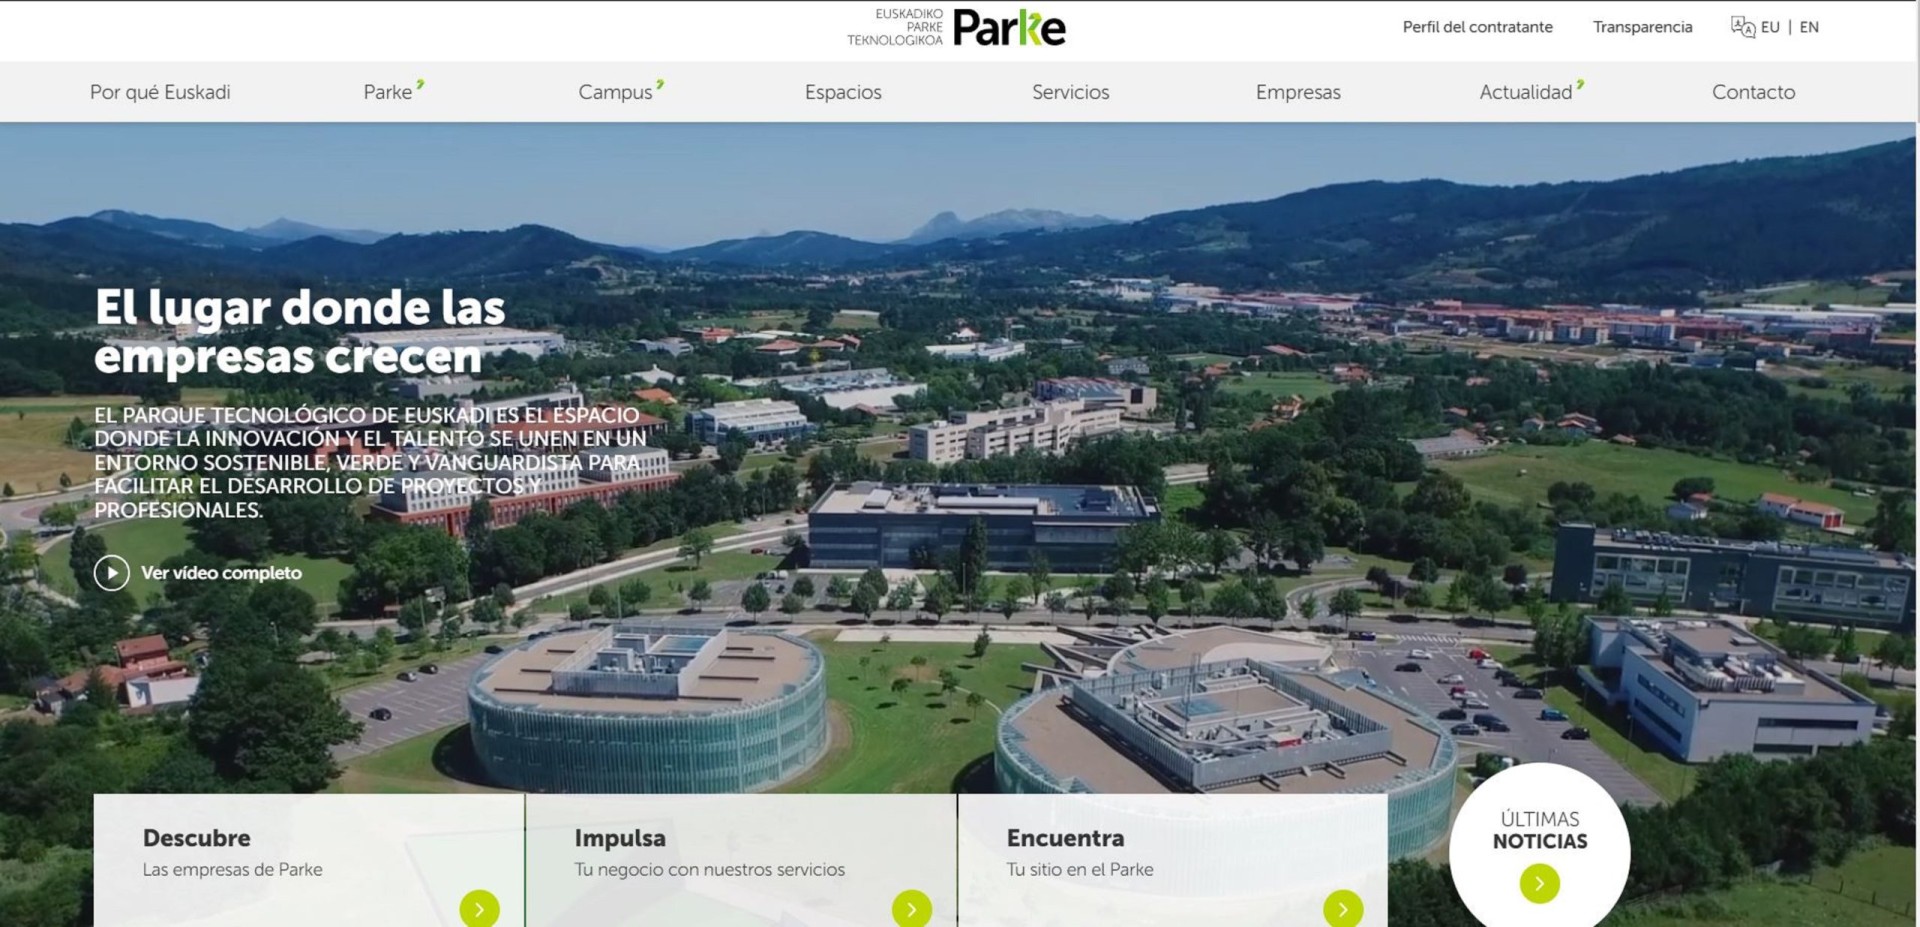The width and height of the screenshot is (1920, 927).
Task: Select the Empresas navigation option
Action: click(x=1297, y=92)
